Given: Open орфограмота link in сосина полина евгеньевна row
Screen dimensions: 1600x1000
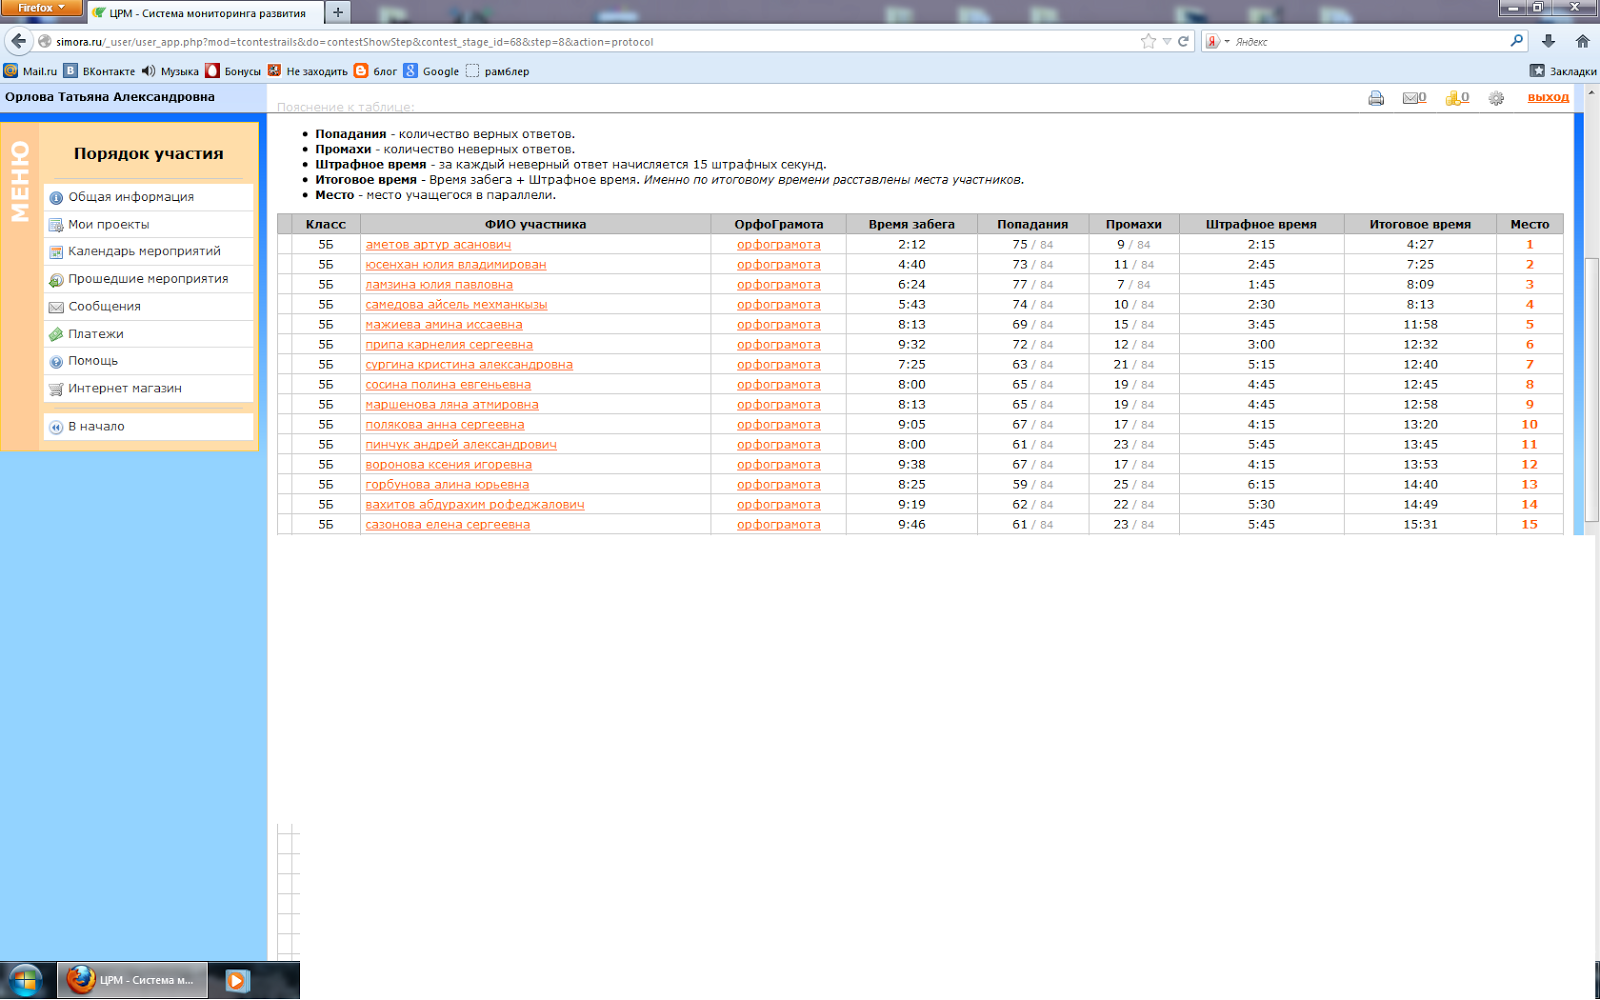Looking at the screenshot, I should tap(778, 384).
